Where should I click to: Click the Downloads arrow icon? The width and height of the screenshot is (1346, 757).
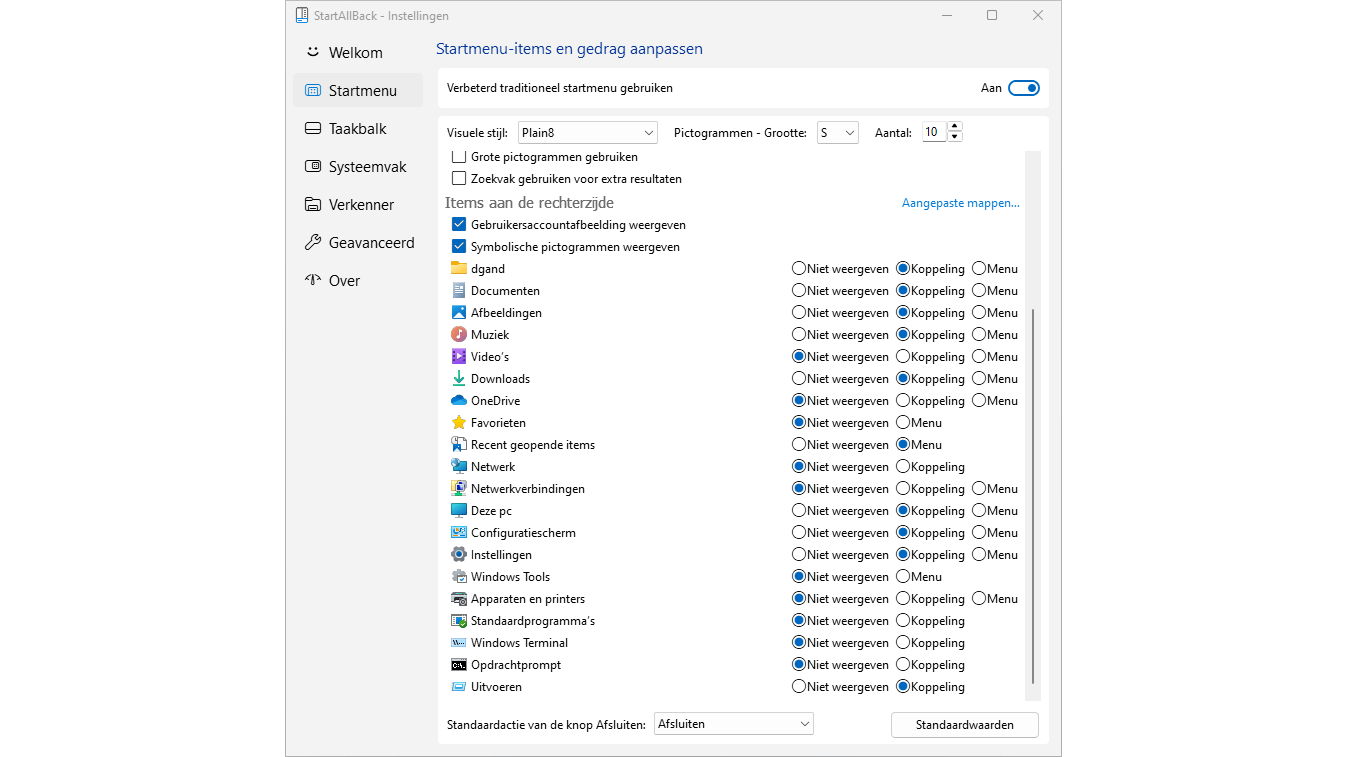[459, 379]
